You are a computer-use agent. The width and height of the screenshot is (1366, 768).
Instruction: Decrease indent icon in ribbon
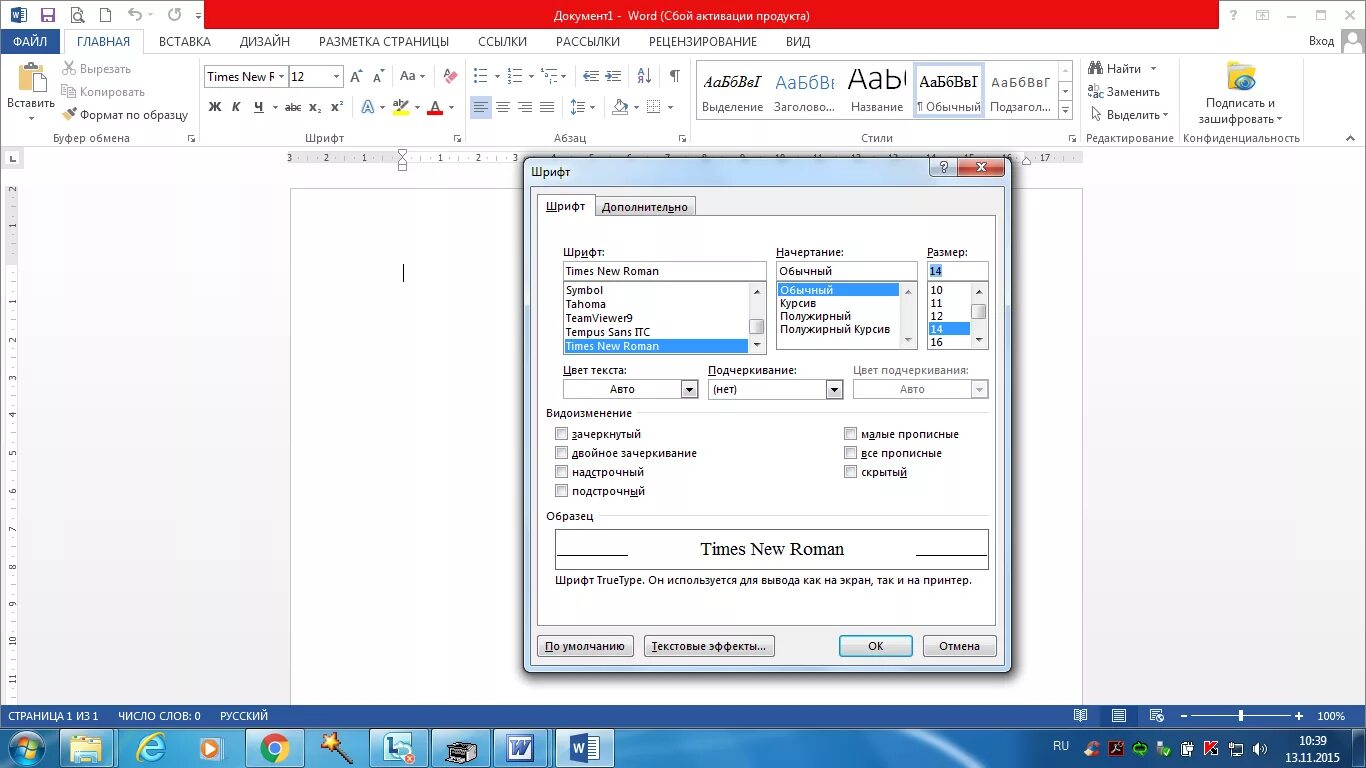591,76
